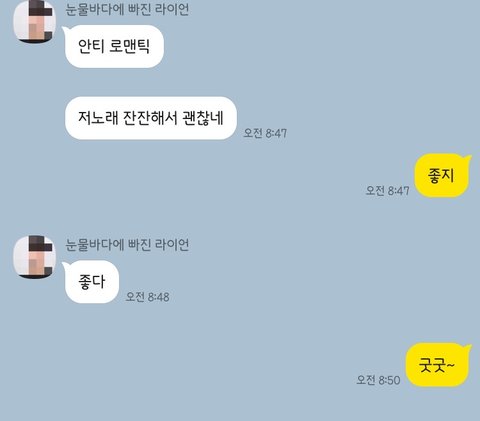The height and width of the screenshot is (421, 480).
Task: Select the yellow 좋지 message bubble
Action: tap(442, 175)
